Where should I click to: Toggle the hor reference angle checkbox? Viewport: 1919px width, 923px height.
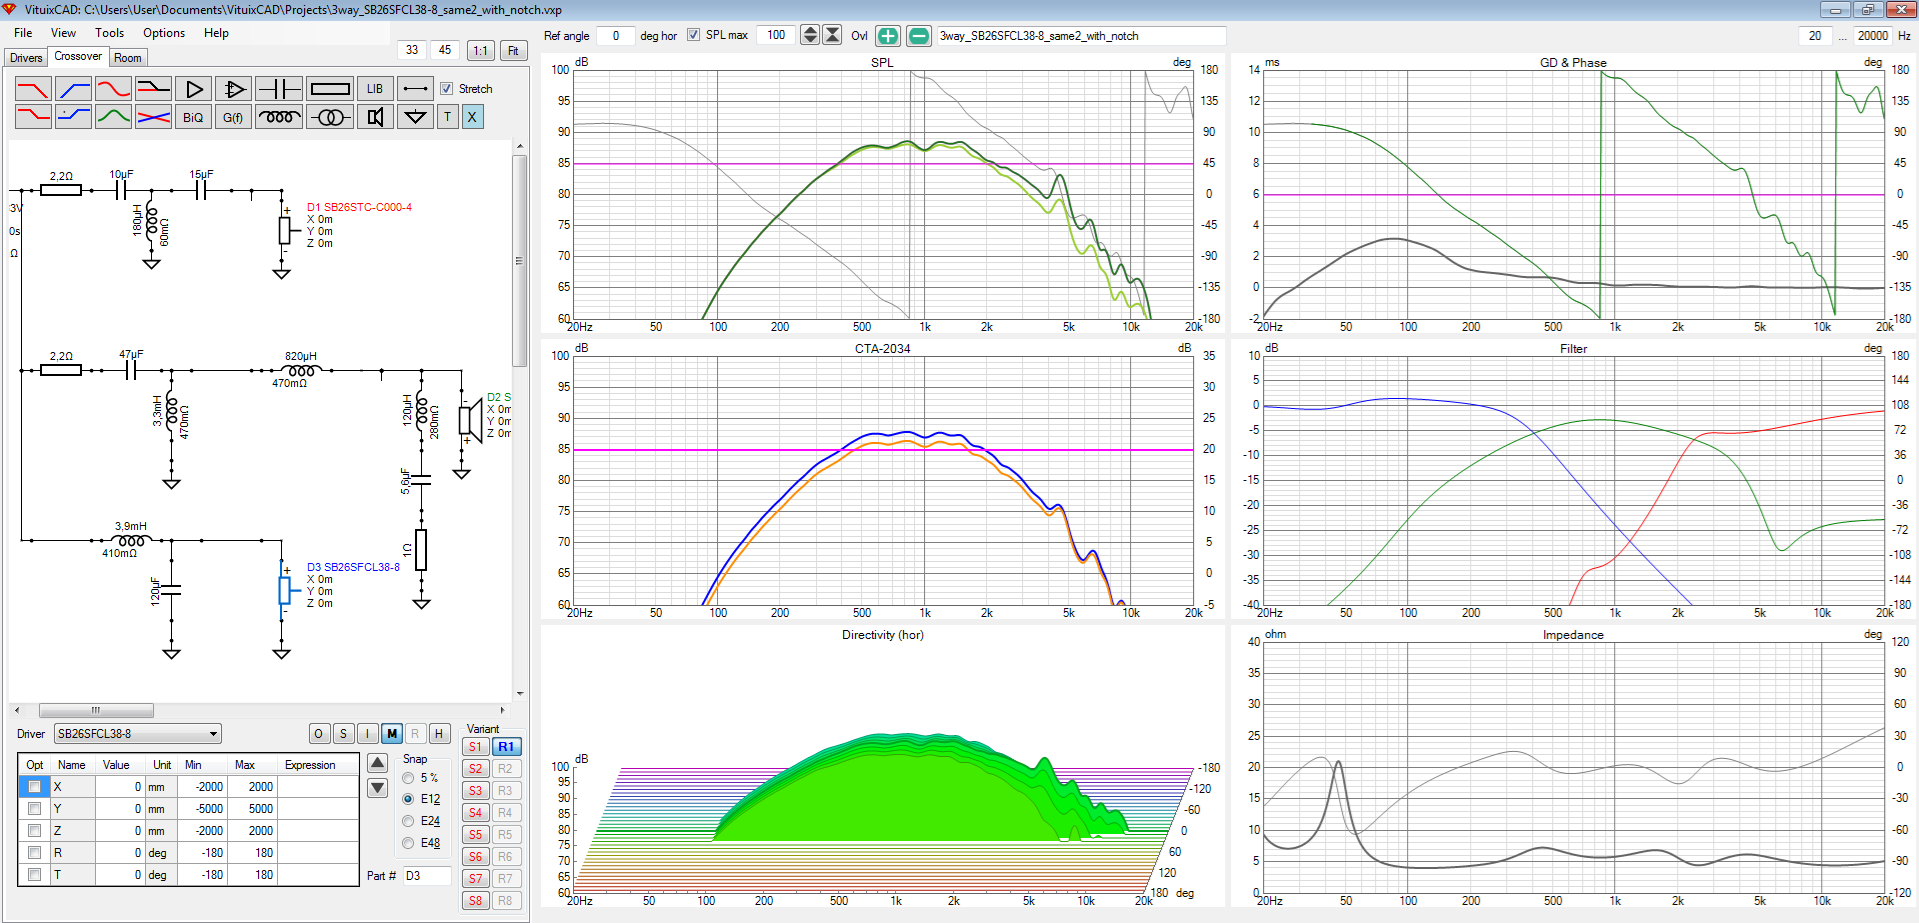coord(693,35)
